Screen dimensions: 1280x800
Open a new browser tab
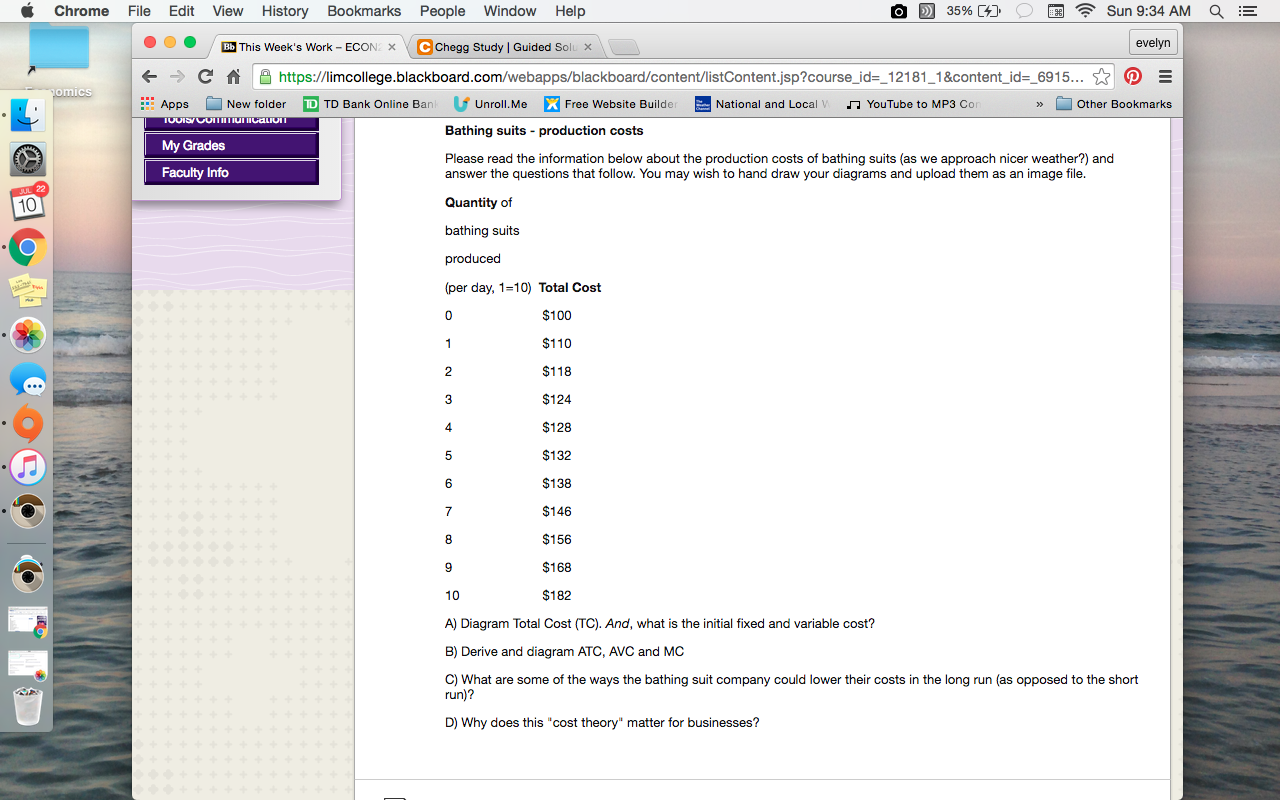623,48
